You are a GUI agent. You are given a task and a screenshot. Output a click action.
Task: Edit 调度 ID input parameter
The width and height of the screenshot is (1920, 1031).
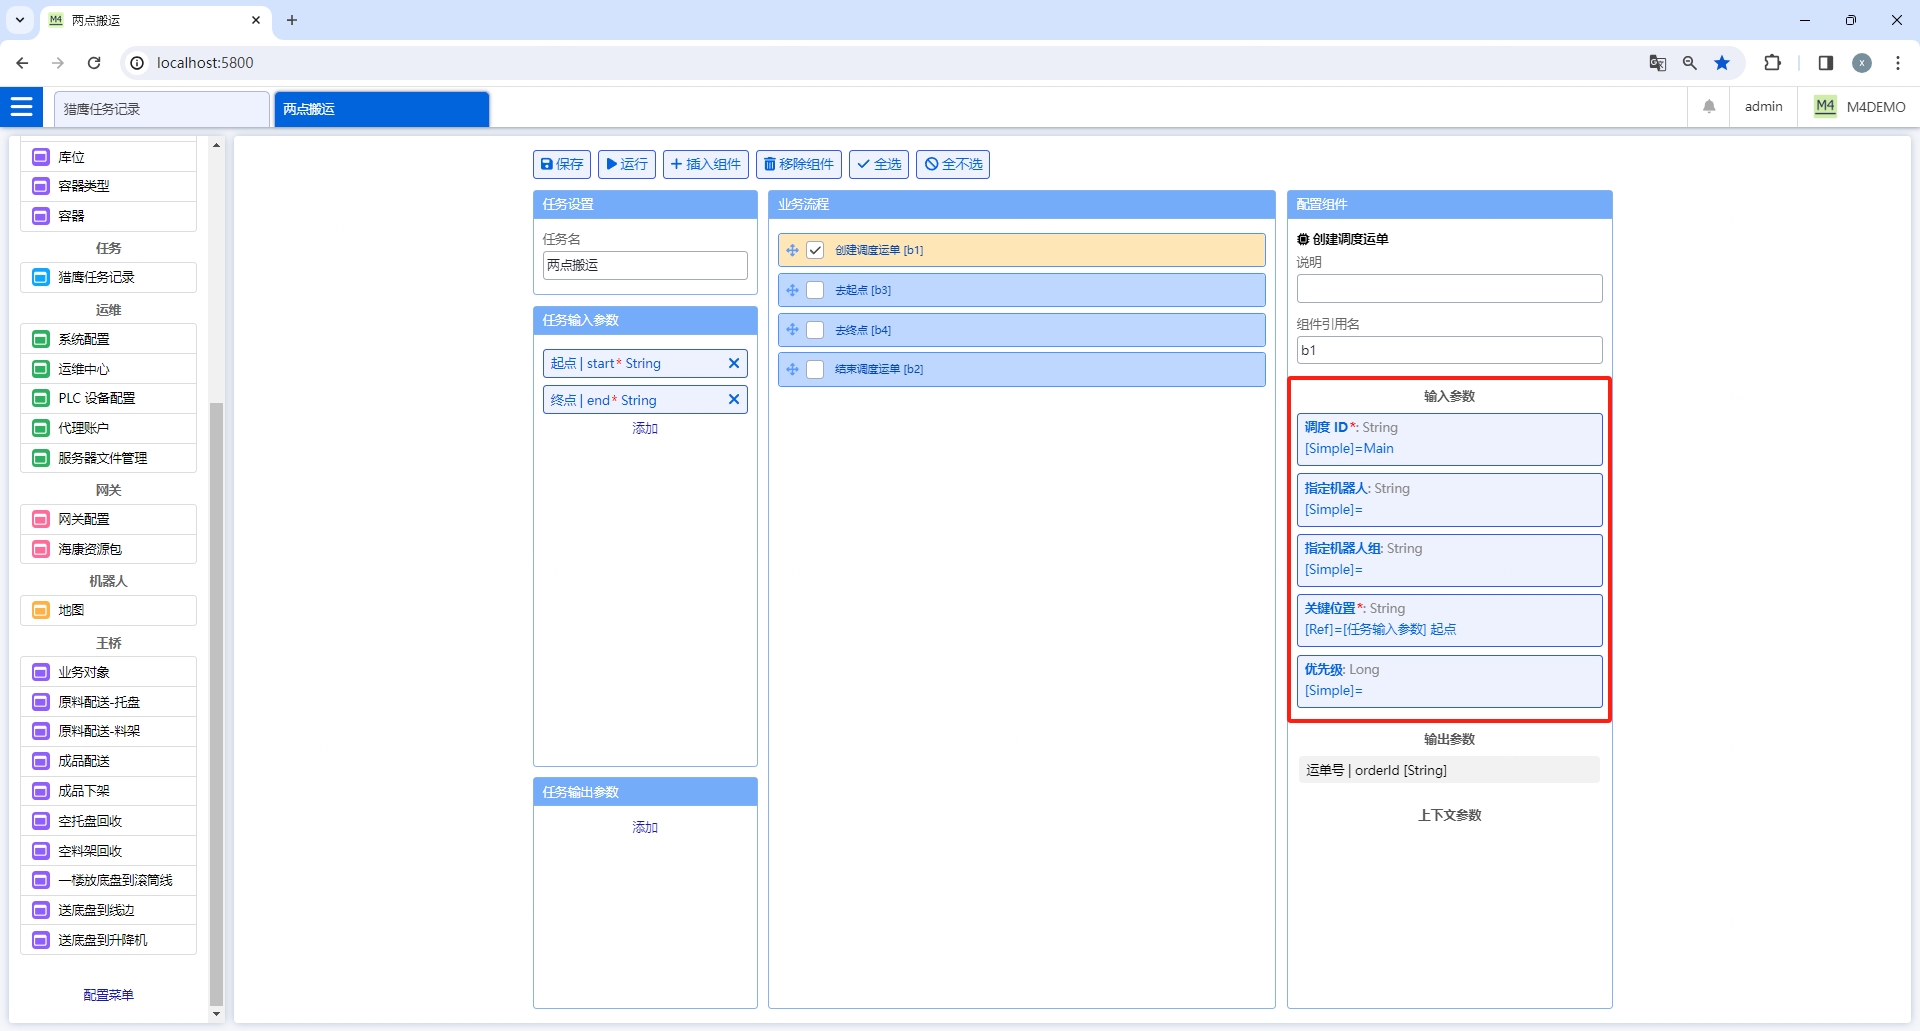[x=1449, y=439]
